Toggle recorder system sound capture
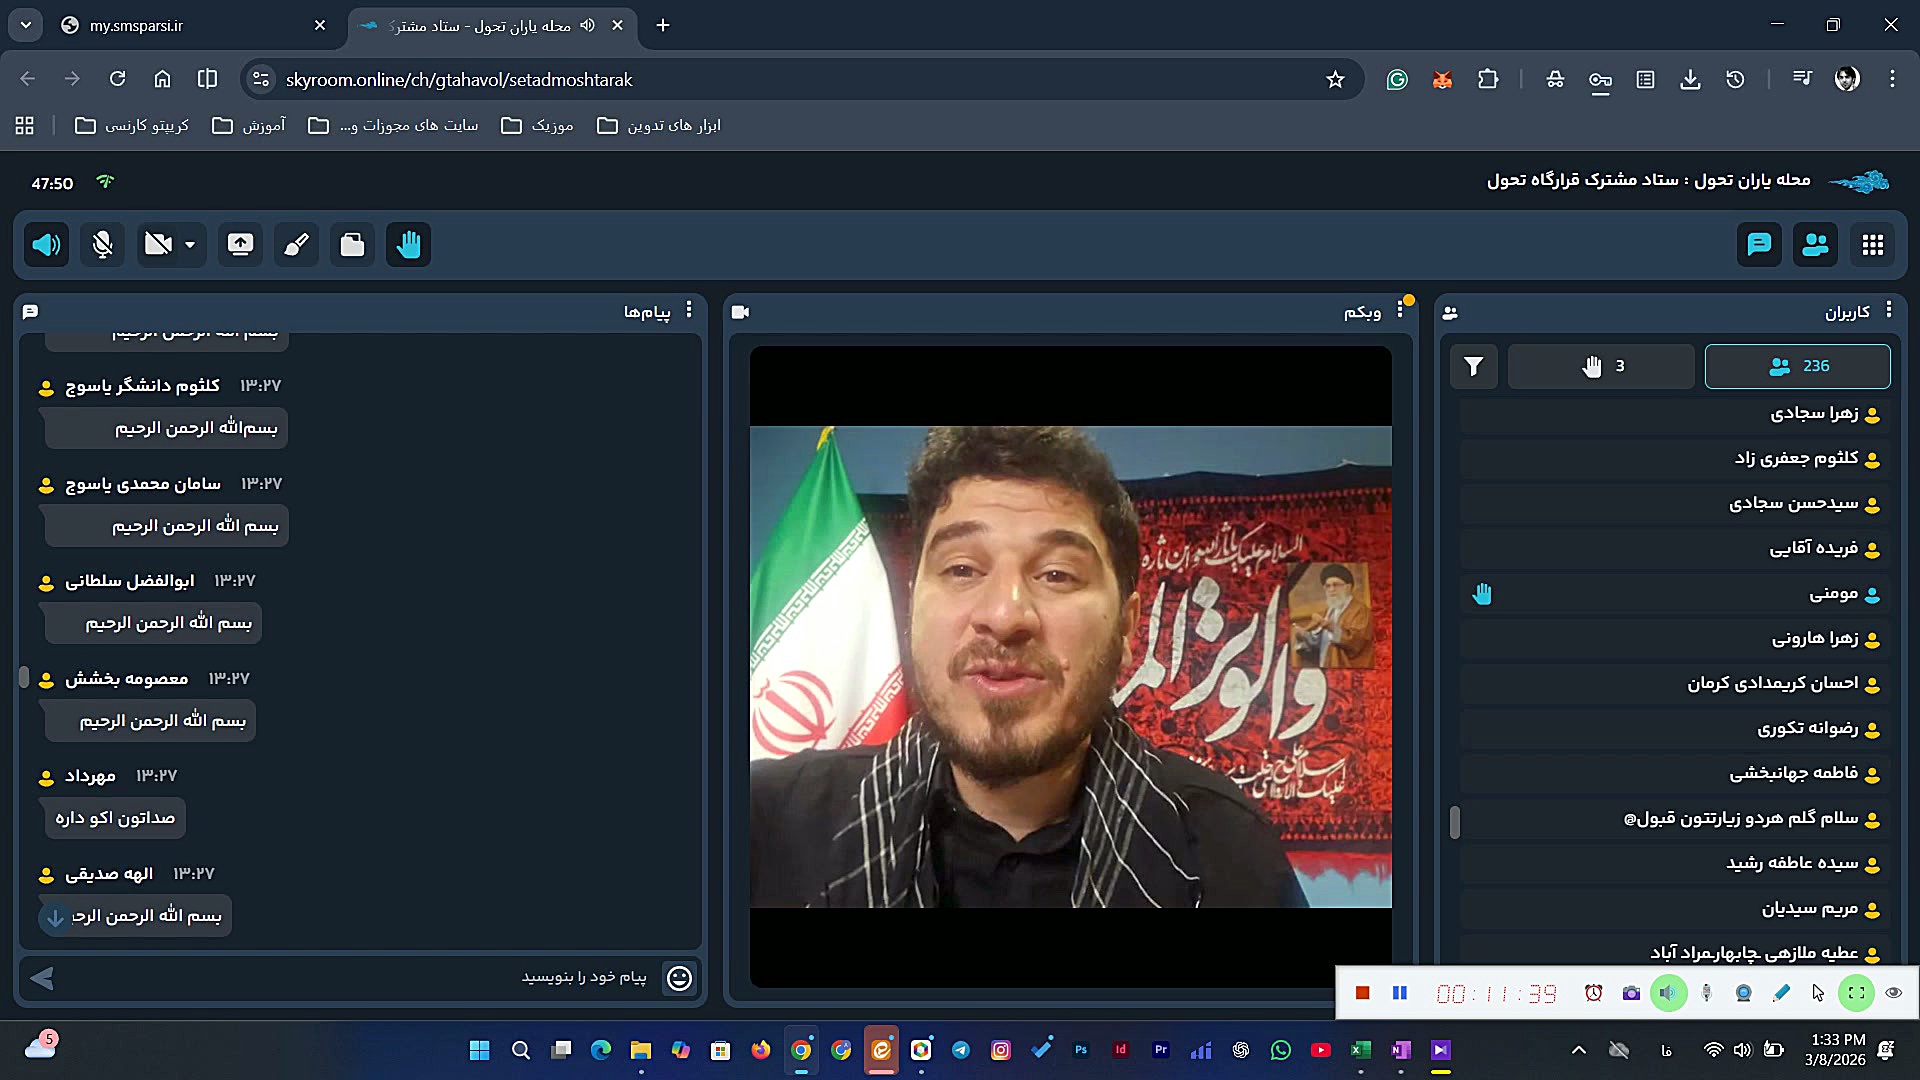Viewport: 1920px width, 1080px height. click(1668, 993)
